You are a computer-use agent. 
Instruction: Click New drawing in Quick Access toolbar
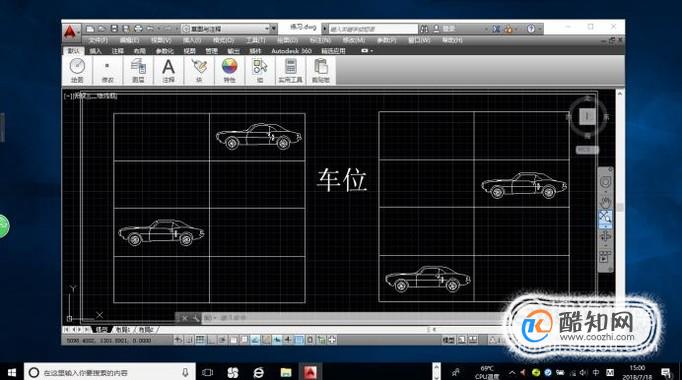tap(90, 29)
